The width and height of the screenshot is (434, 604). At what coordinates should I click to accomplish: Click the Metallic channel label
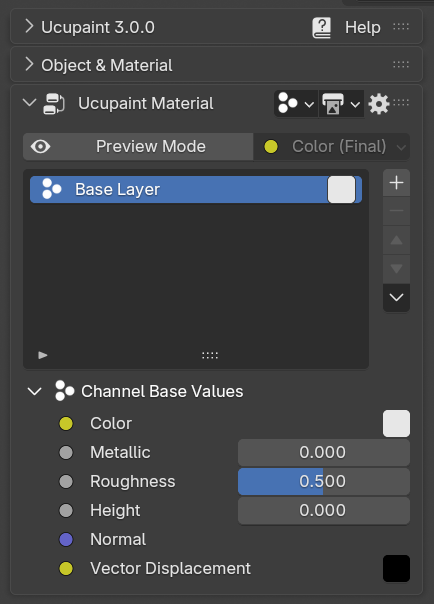(120, 452)
